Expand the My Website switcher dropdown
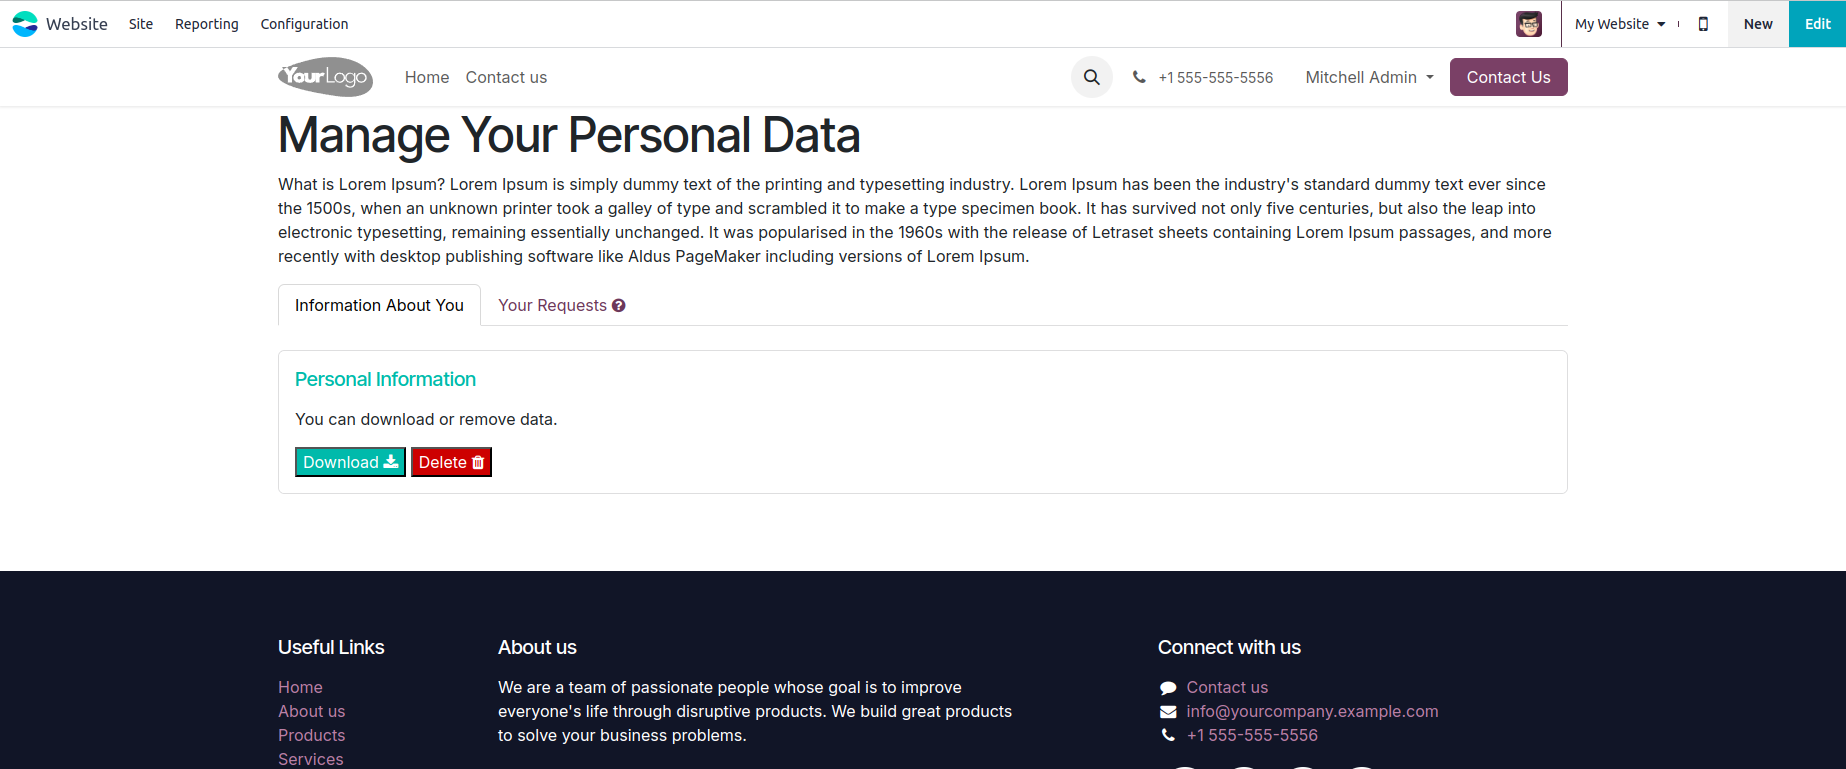1846x769 pixels. point(1620,24)
